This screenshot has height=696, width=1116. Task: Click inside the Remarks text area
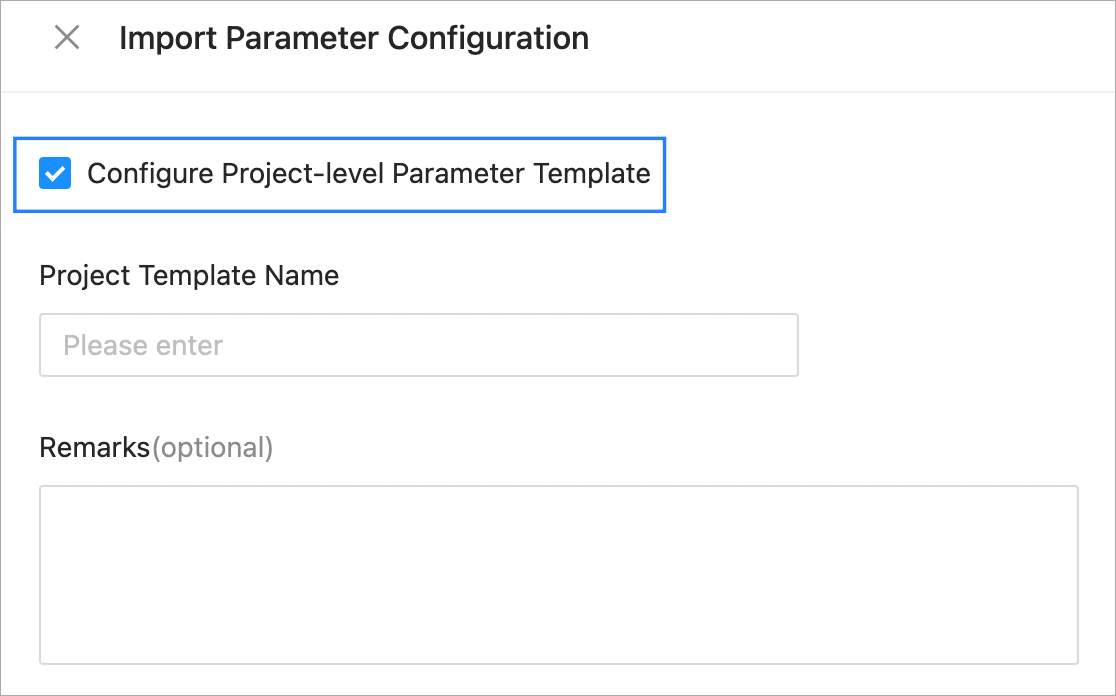click(558, 574)
